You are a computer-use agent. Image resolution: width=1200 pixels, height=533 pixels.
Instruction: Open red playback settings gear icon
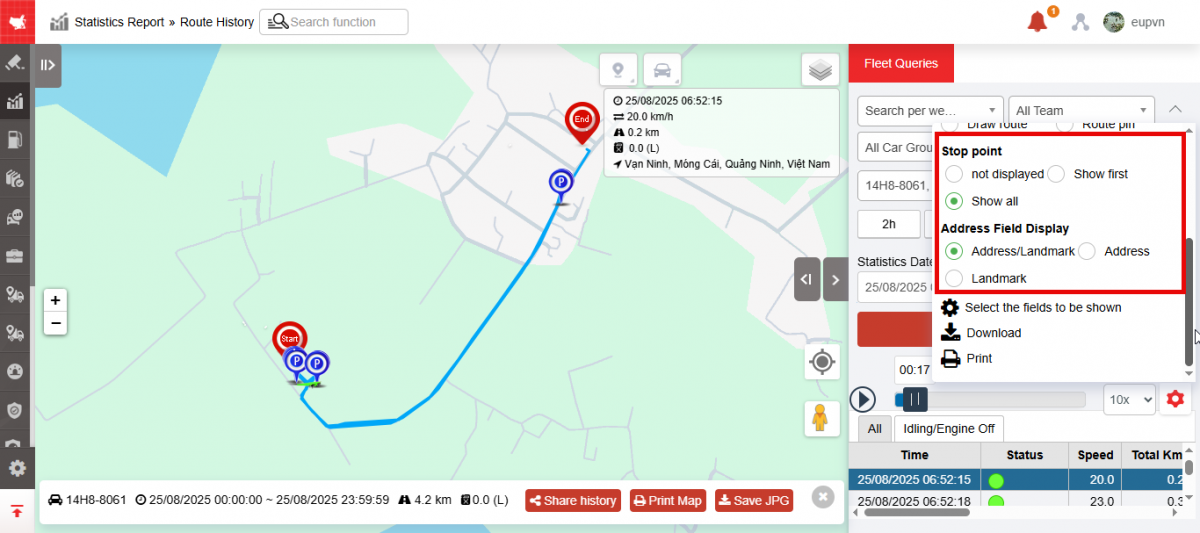(x=1175, y=399)
